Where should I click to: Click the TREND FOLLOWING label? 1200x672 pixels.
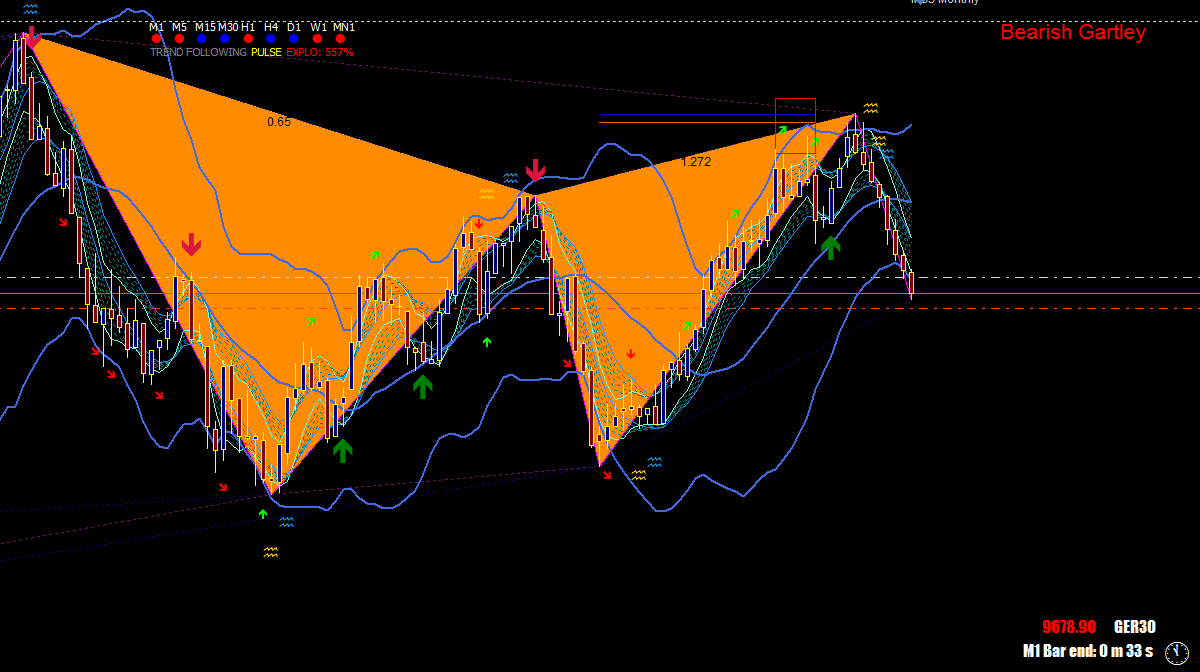pyautogui.click(x=198, y=52)
